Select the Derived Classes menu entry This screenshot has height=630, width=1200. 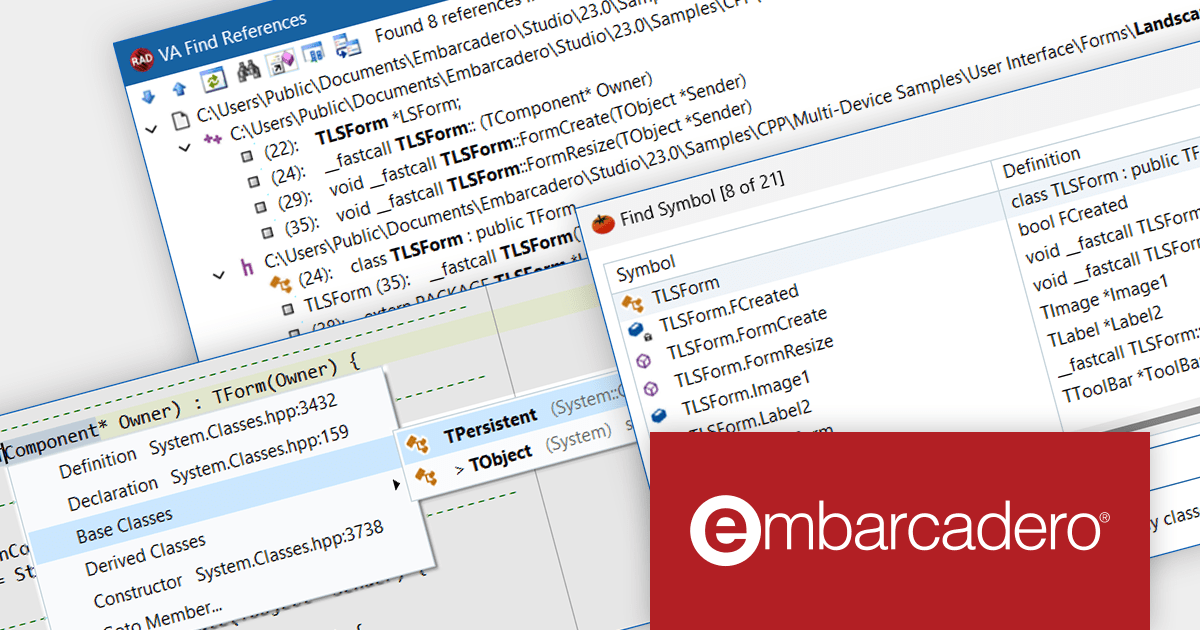click(145, 555)
